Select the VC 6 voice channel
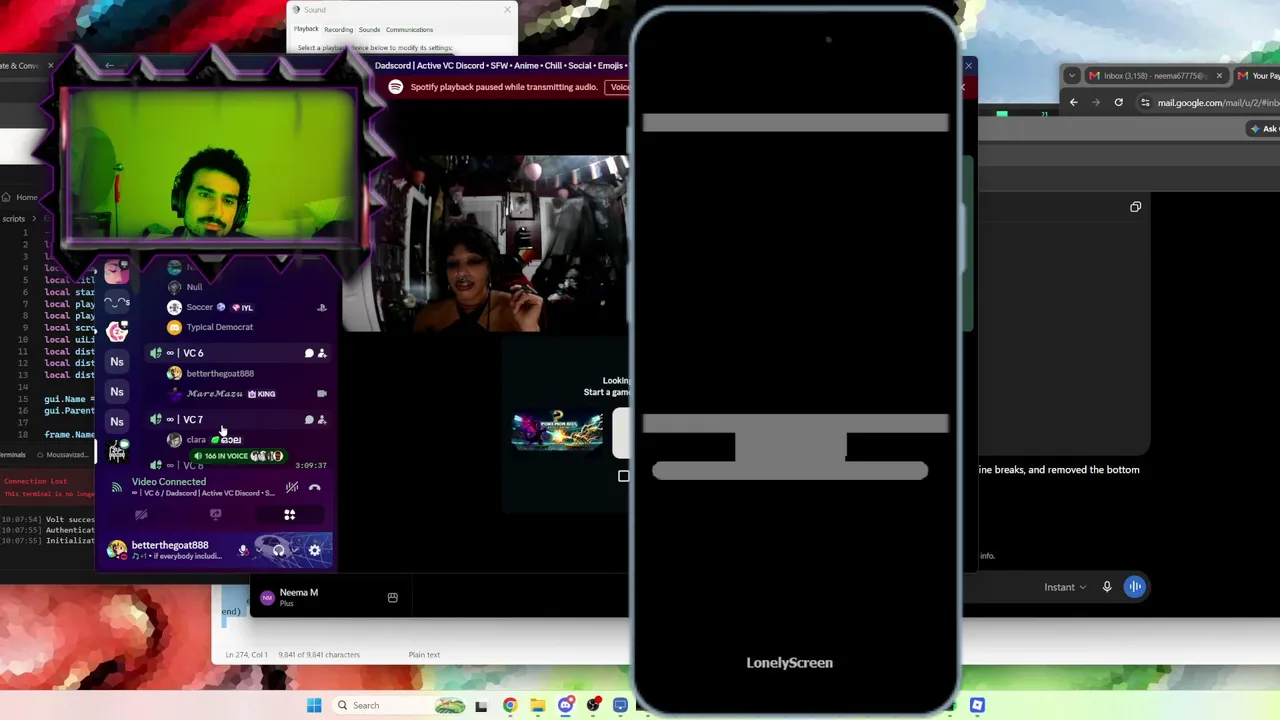This screenshot has height=720, width=1280. 238,353
